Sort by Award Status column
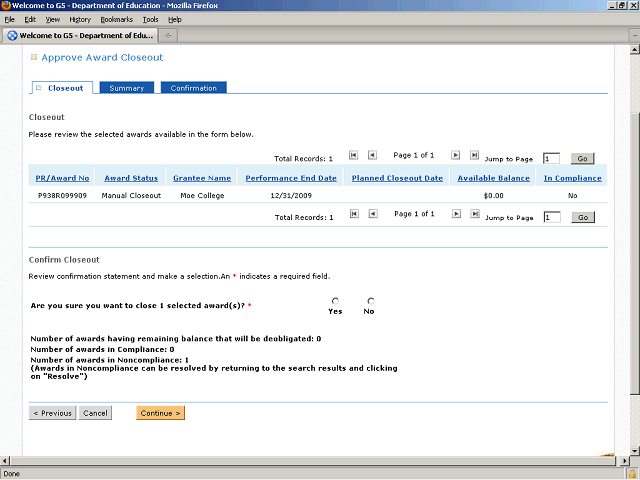 pyautogui.click(x=131, y=178)
